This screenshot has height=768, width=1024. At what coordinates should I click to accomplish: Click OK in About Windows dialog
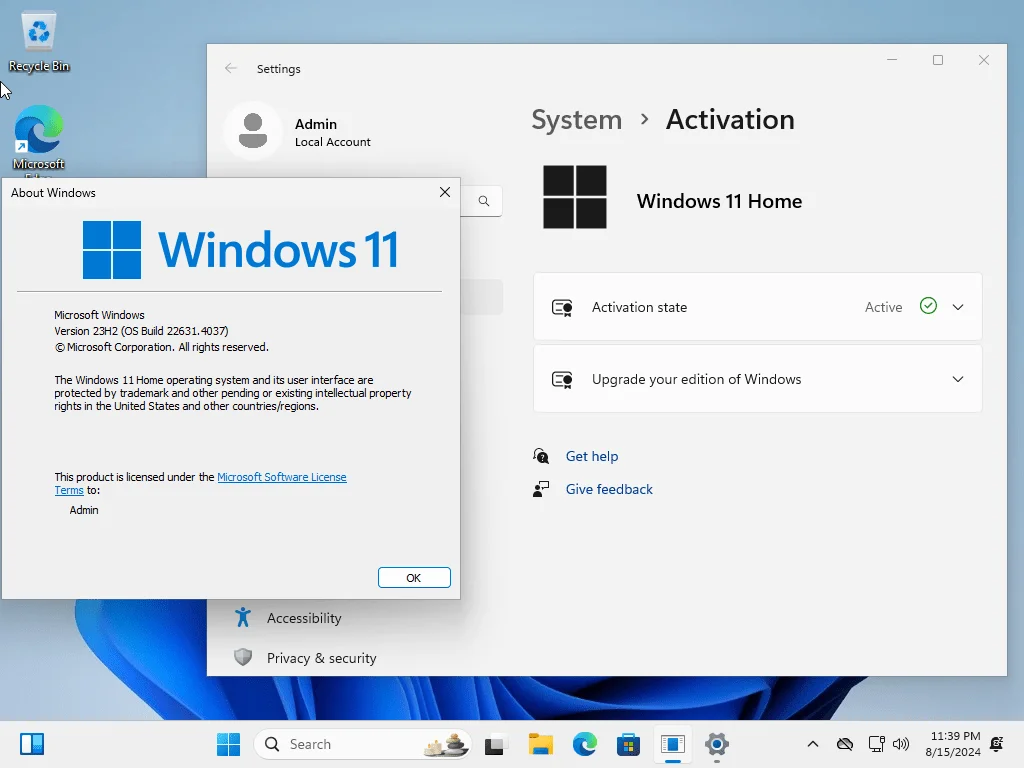point(414,577)
